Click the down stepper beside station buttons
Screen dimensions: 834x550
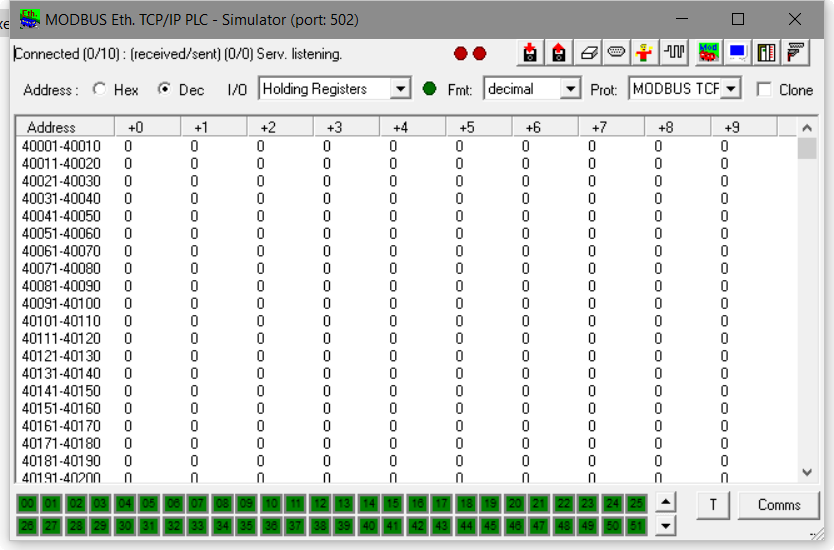(665, 526)
